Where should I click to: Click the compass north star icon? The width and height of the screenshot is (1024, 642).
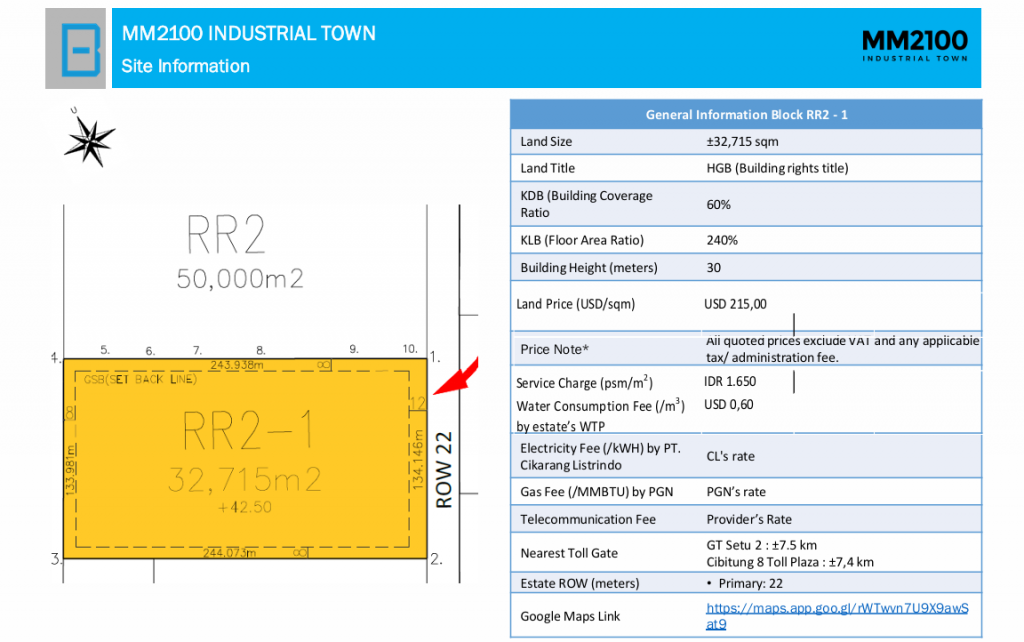point(89,140)
